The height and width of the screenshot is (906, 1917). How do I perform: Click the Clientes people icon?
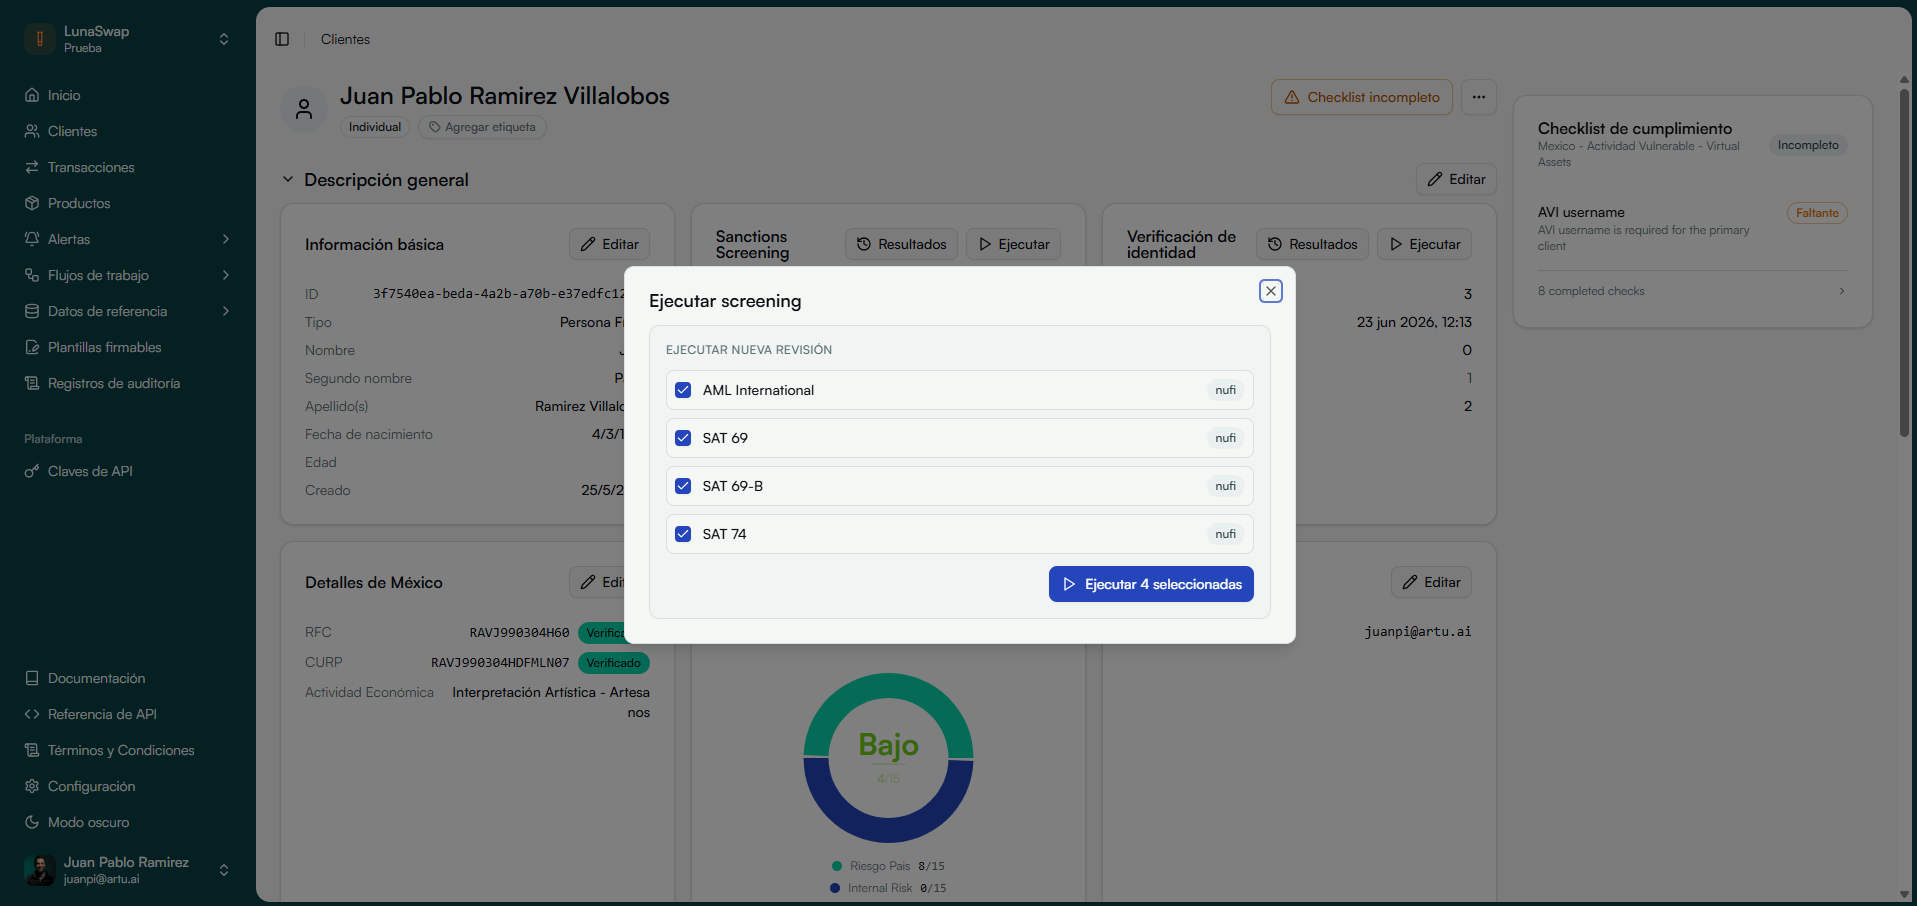(32, 131)
